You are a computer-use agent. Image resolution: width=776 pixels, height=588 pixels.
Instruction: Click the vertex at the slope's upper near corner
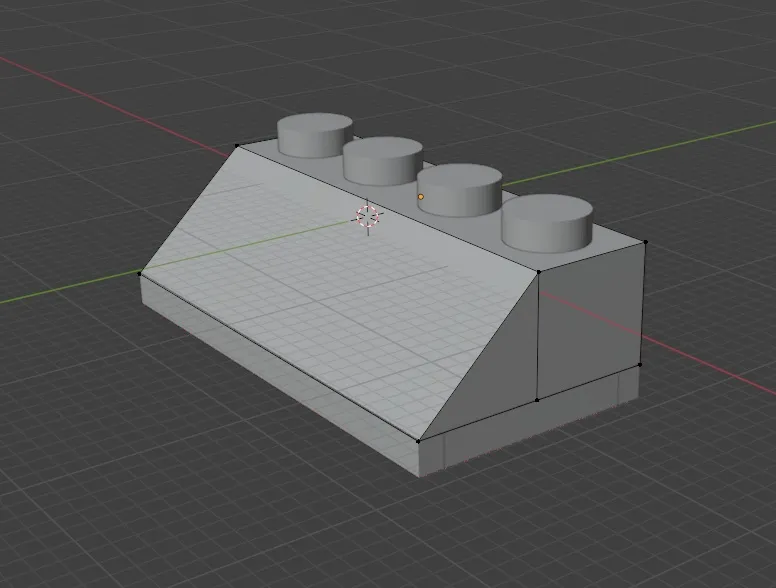(538, 271)
